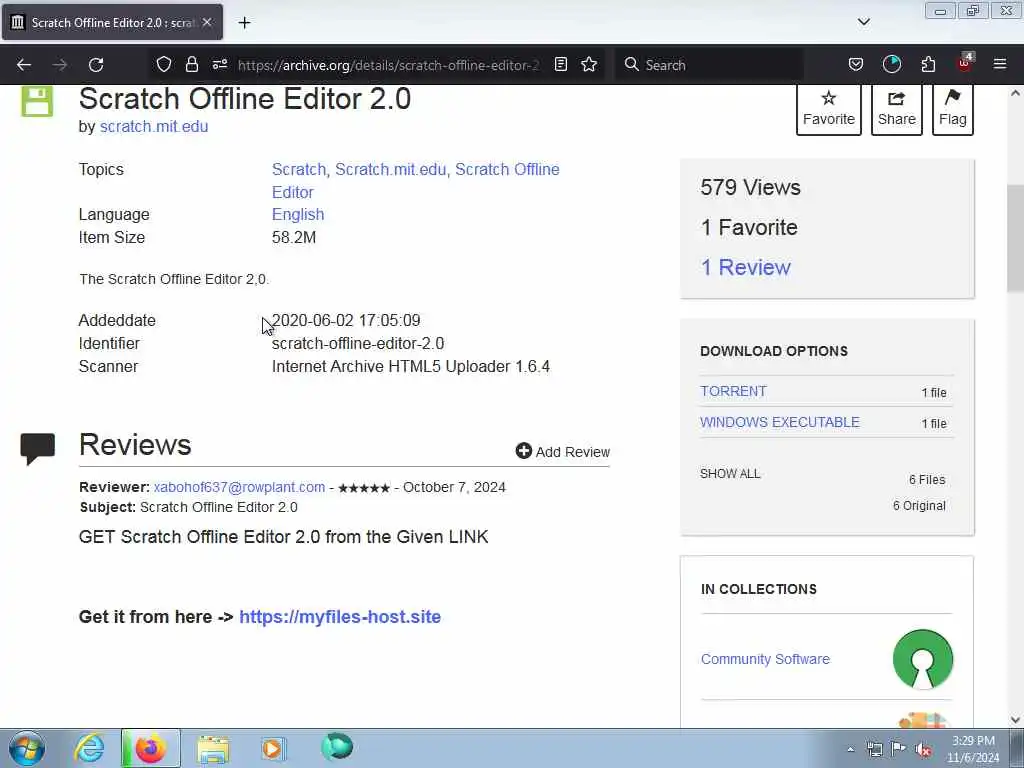The width and height of the screenshot is (1024, 768).
Task: Click the '1 Favorite' text
Action: (x=749, y=228)
